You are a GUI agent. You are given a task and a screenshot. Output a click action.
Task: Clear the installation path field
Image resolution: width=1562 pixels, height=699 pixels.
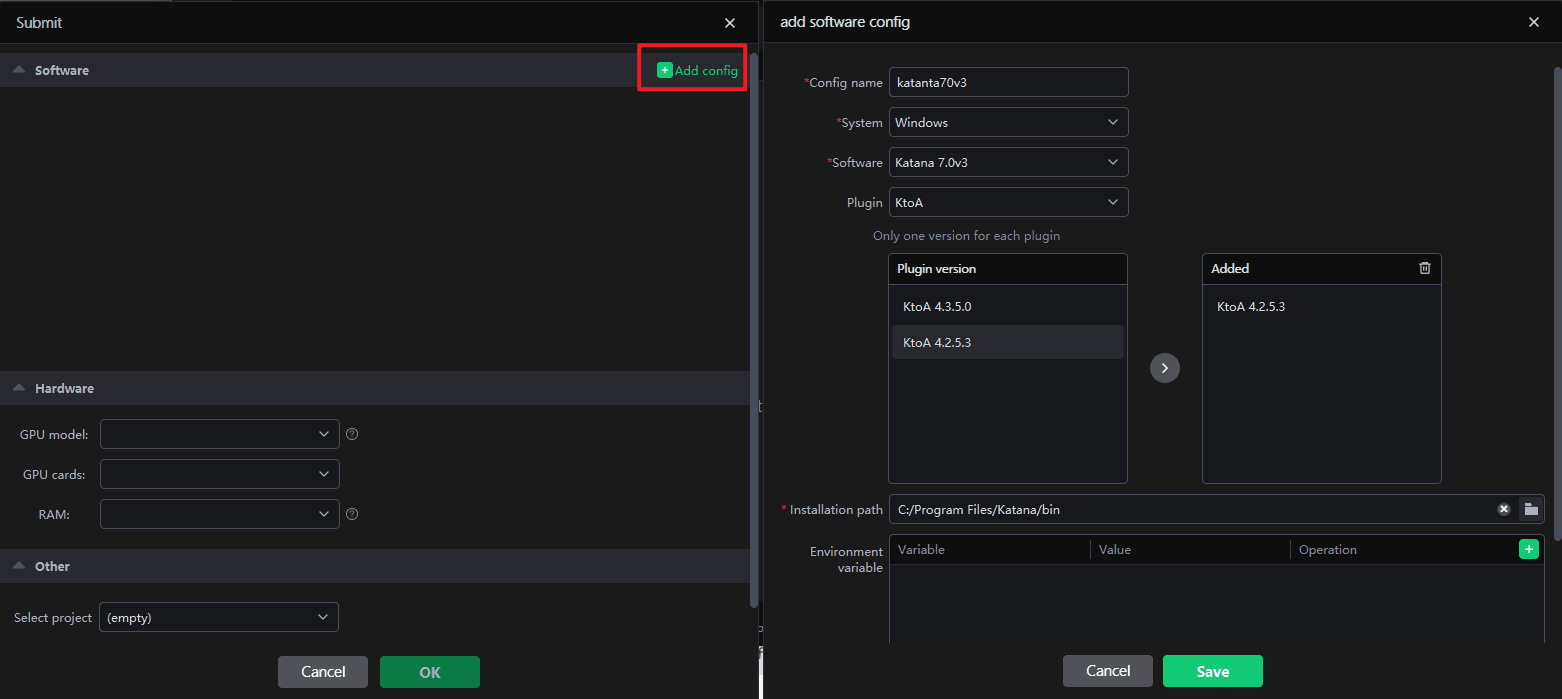coord(1503,509)
